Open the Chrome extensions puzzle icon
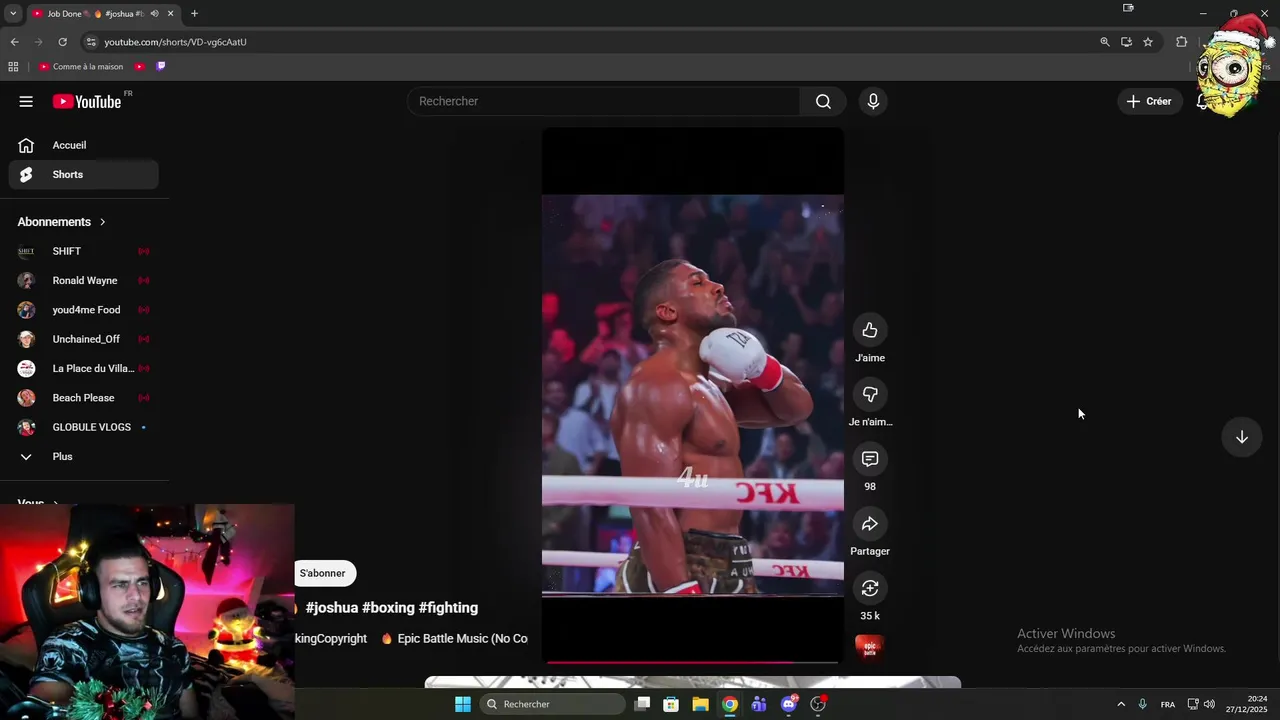 coord(1182,42)
